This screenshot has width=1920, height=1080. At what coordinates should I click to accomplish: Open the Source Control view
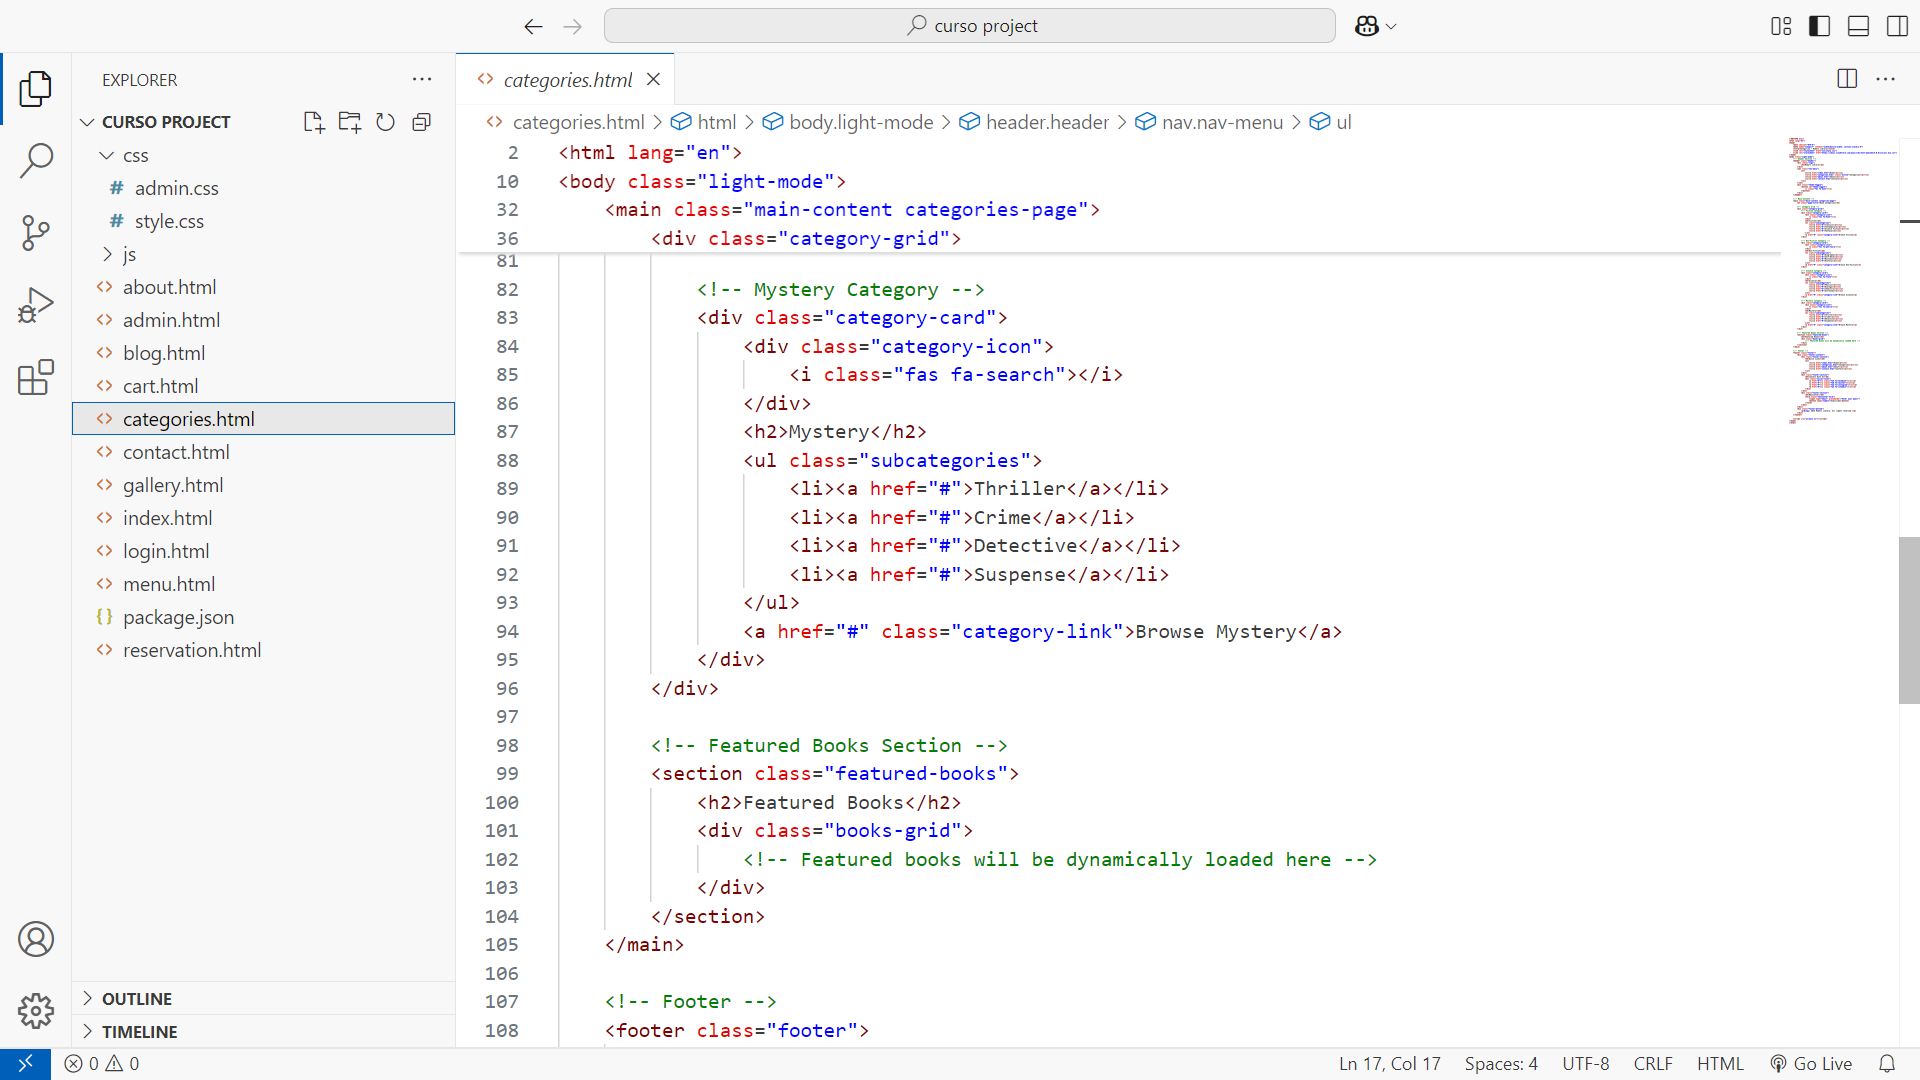click(36, 233)
